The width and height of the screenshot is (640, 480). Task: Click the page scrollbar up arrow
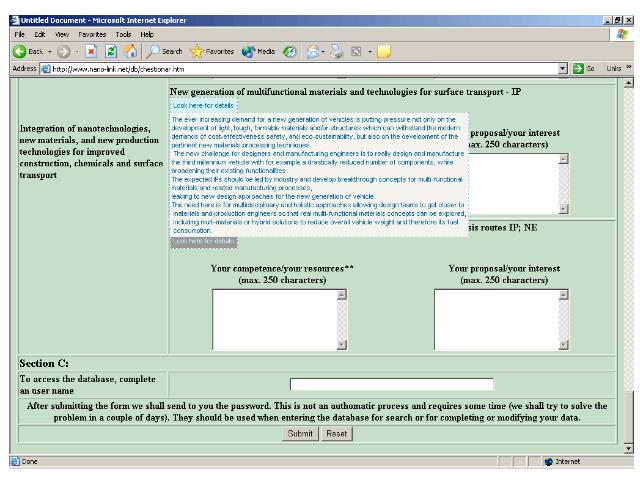(x=629, y=83)
